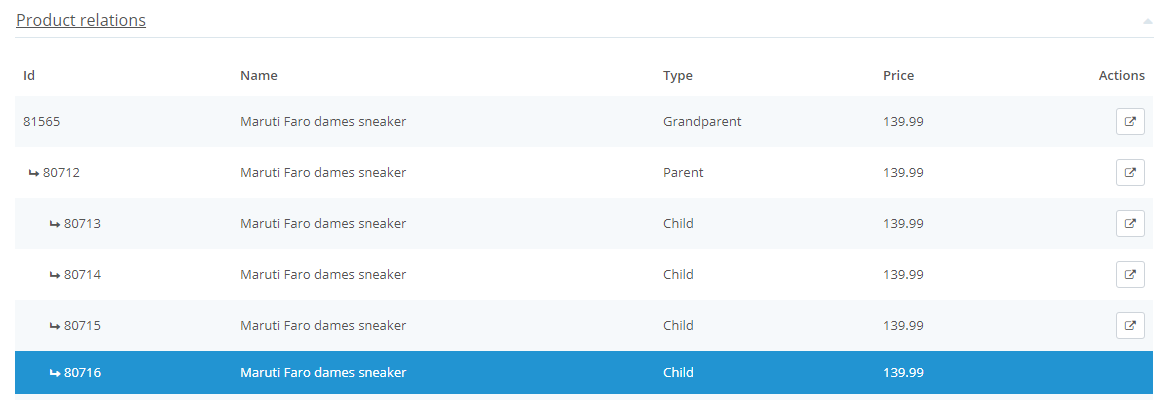The width and height of the screenshot is (1163, 400).
Task: Click the Actions column header
Action: pyautogui.click(x=1121, y=76)
